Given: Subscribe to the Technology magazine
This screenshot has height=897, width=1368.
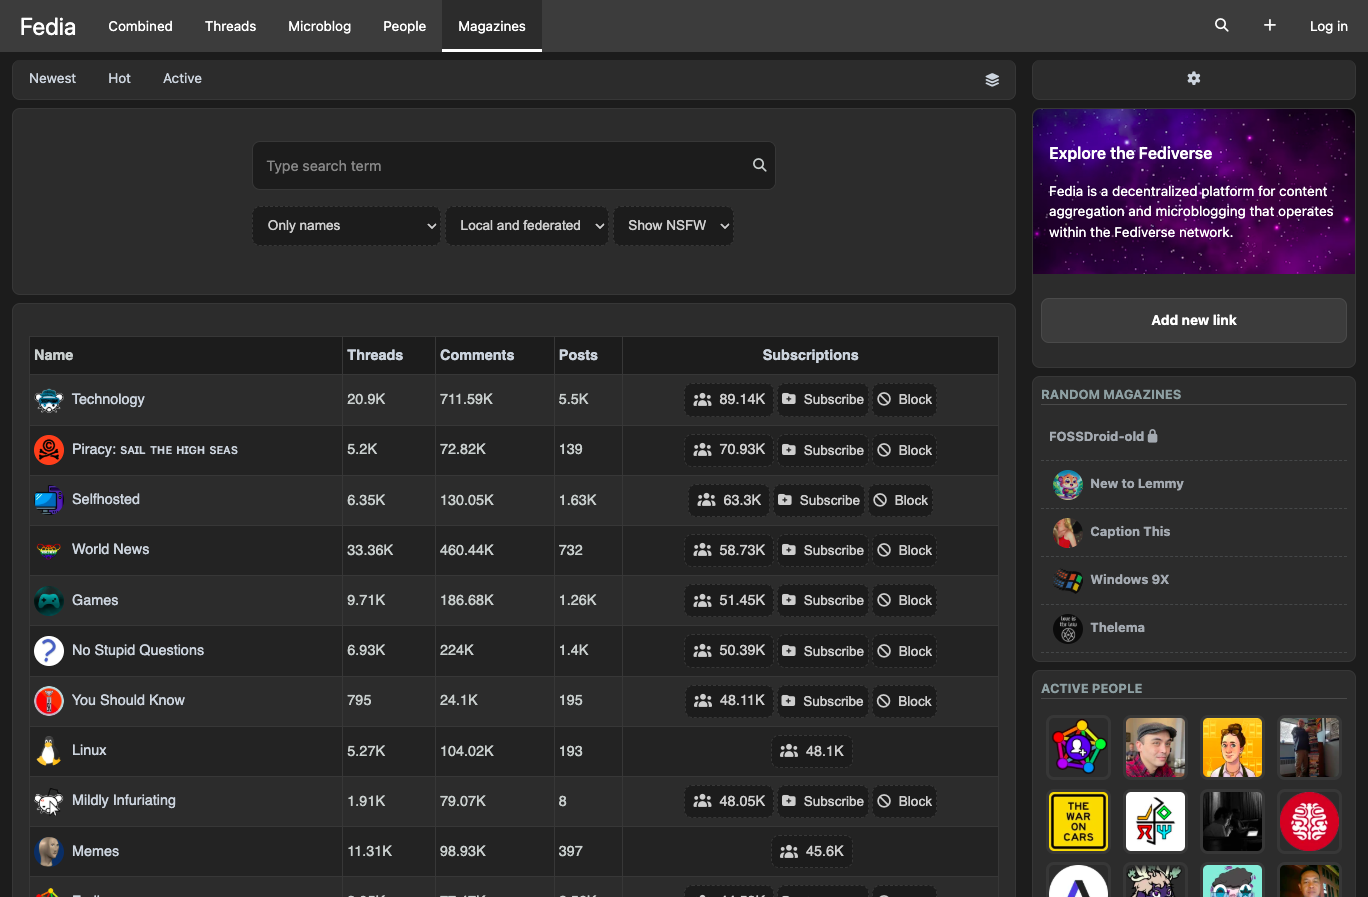Looking at the screenshot, I should 822,400.
